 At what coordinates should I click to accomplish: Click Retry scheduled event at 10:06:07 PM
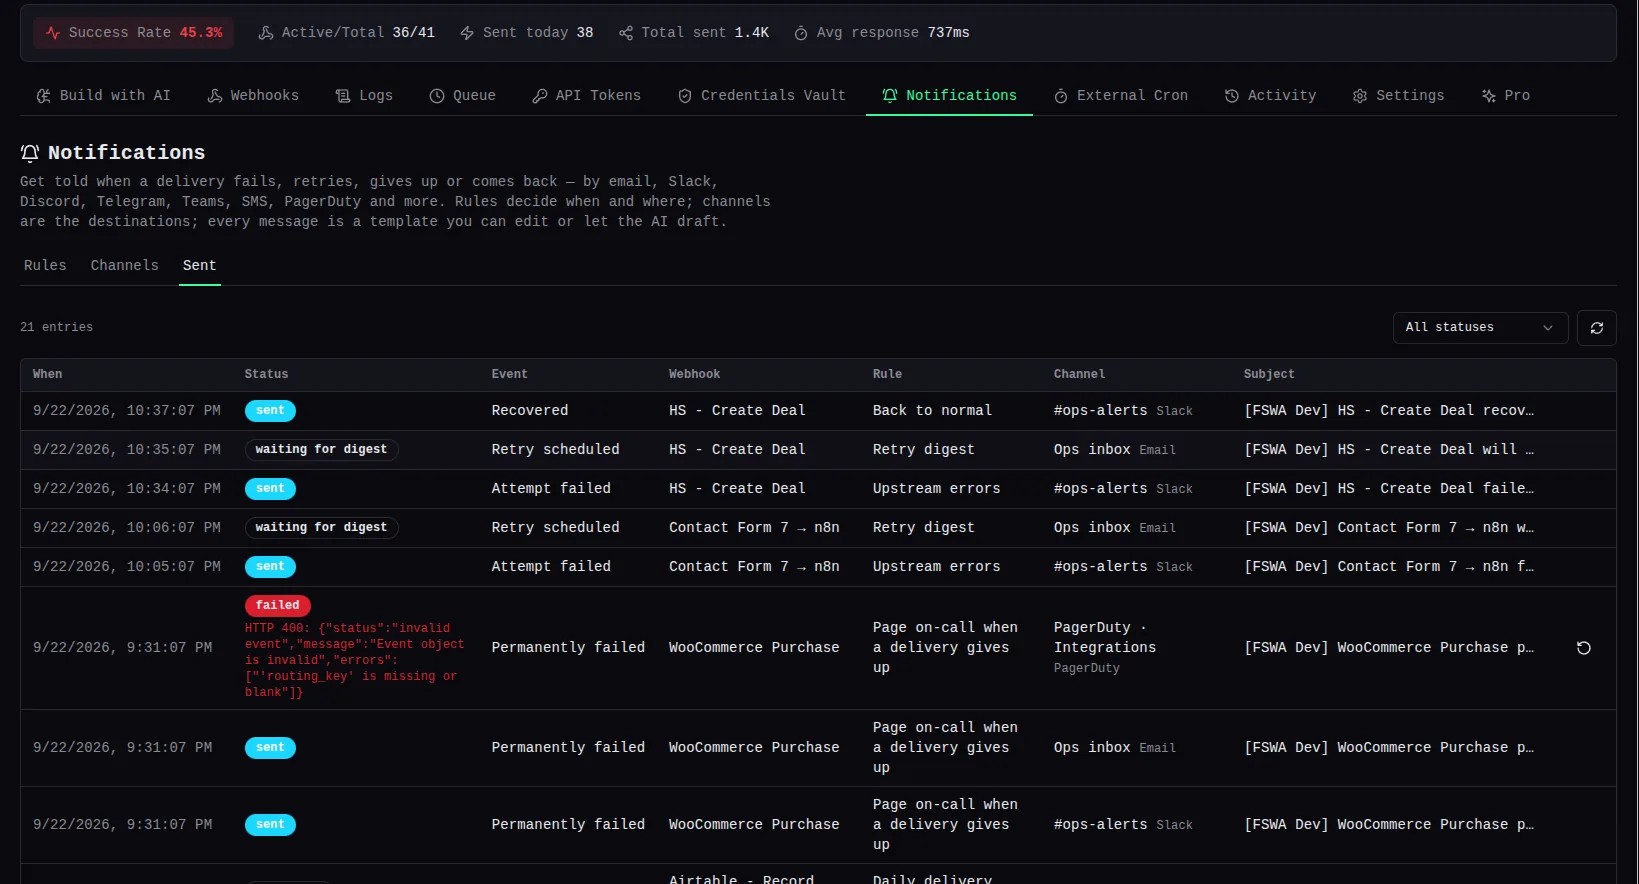pos(555,528)
